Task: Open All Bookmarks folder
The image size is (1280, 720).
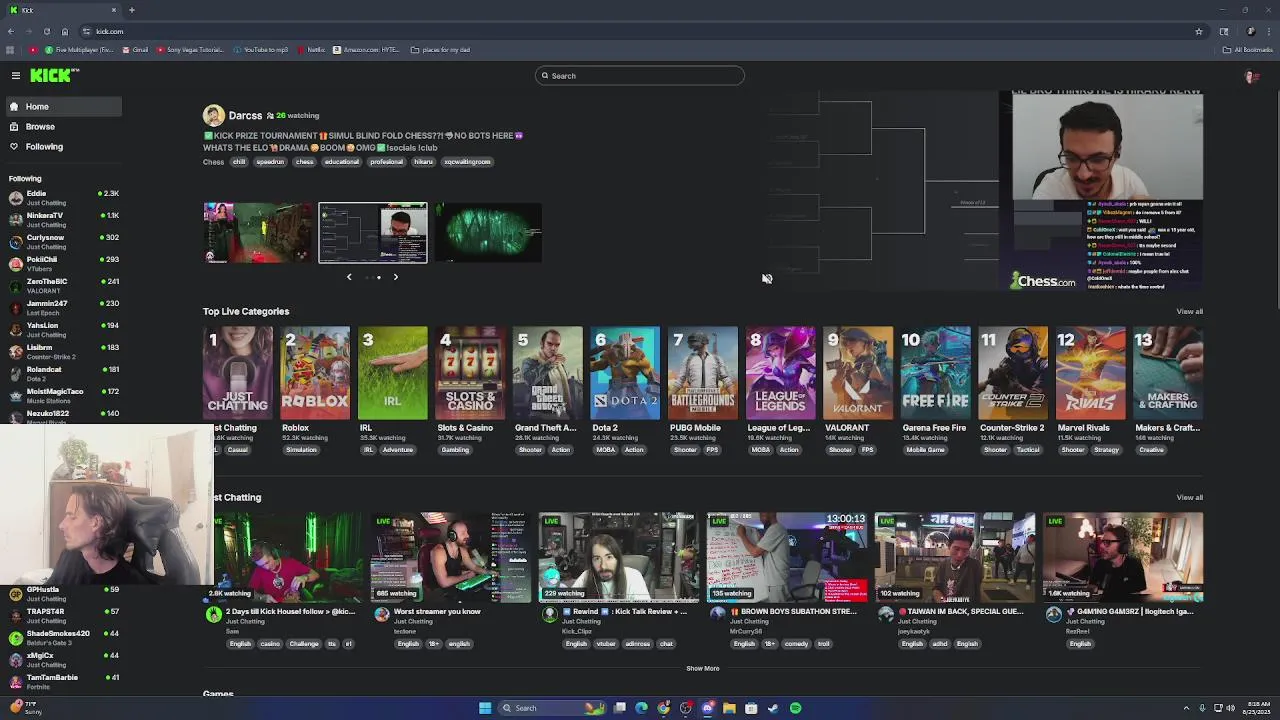Action: coord(1248,49)
